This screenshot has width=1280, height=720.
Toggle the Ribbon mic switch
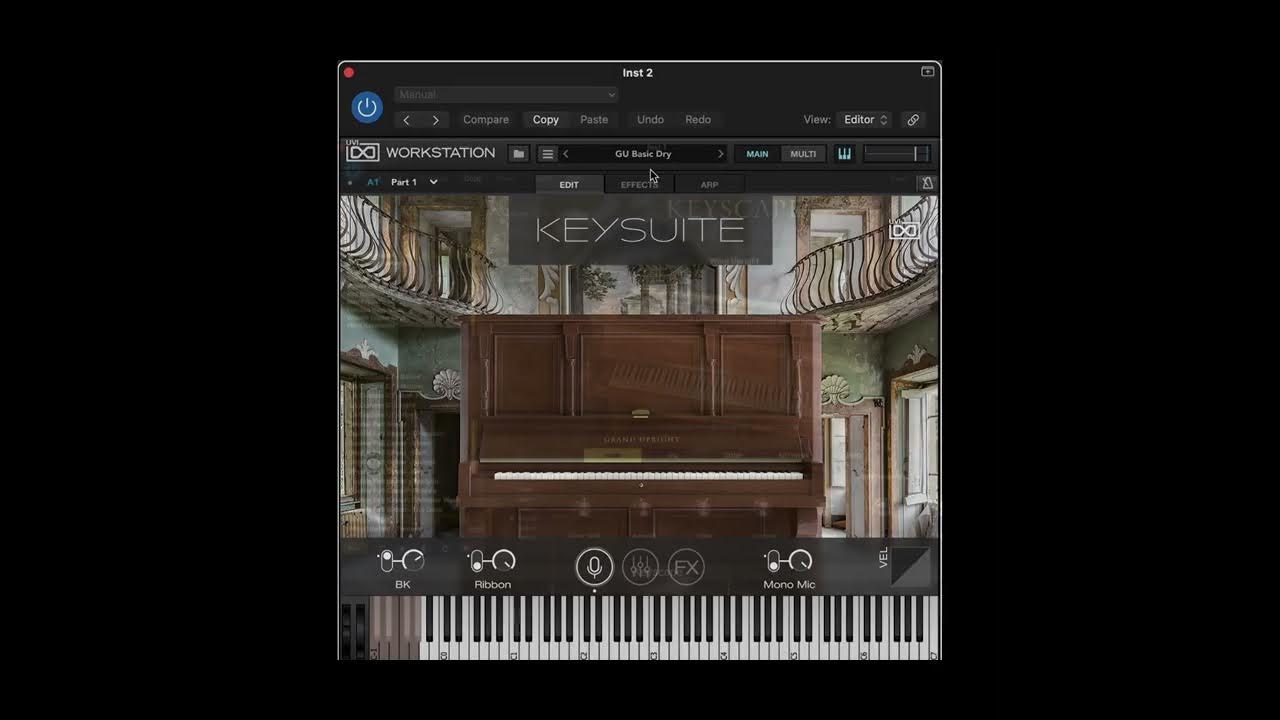[477, 561]
